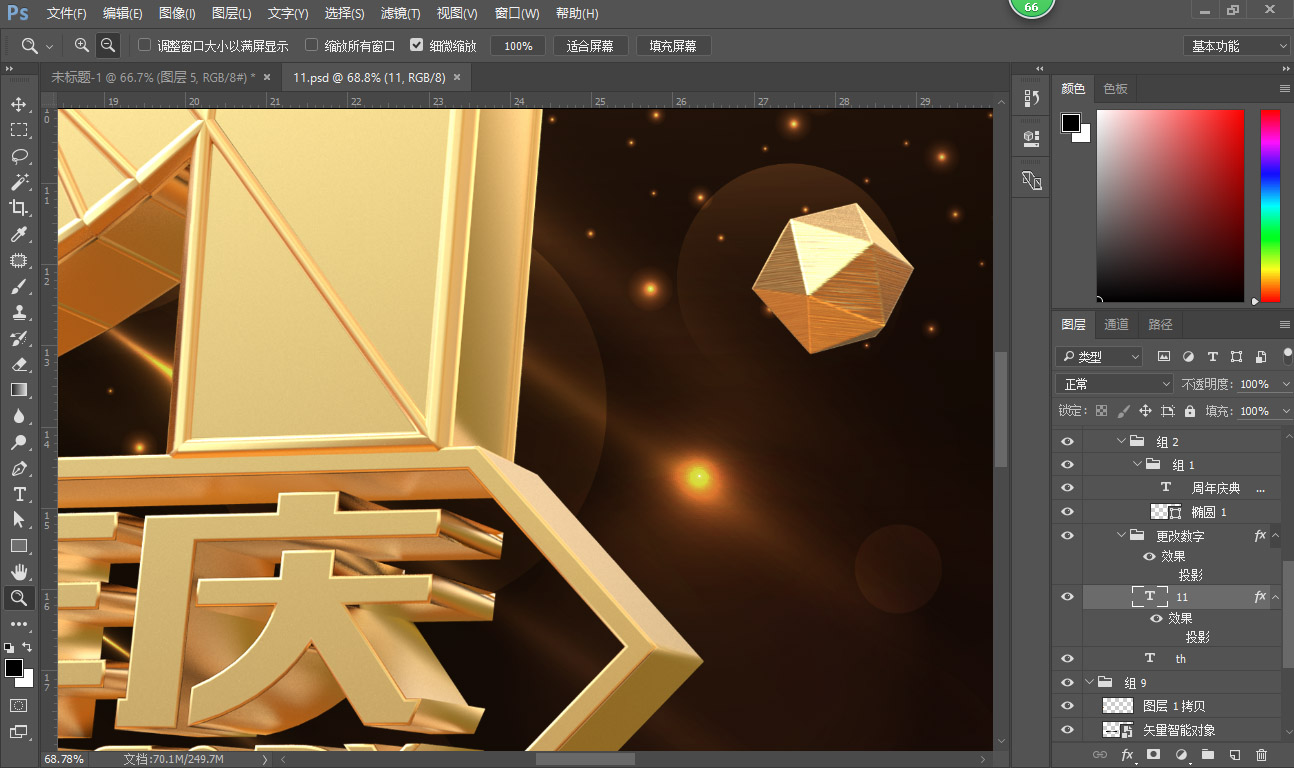Enable resize windows to fit checkbox
The width and height of the screenshot is (1294, 768).
(x=145, y=45)
